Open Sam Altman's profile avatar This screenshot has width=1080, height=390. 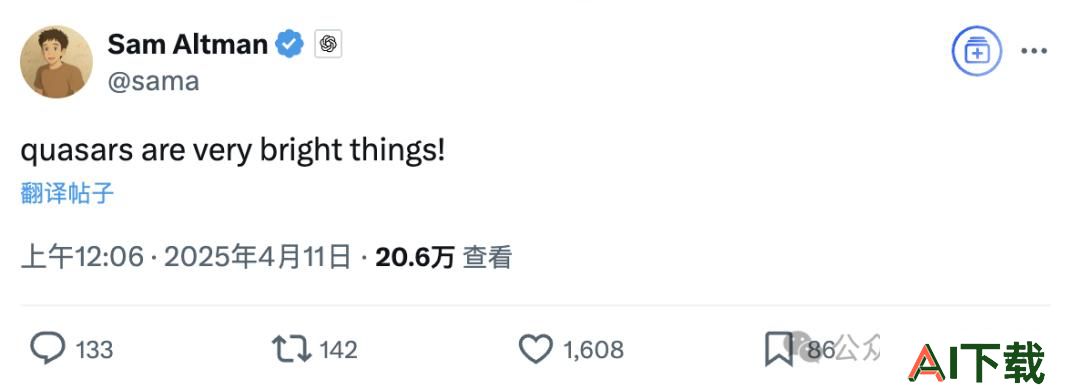coord(56,62)
